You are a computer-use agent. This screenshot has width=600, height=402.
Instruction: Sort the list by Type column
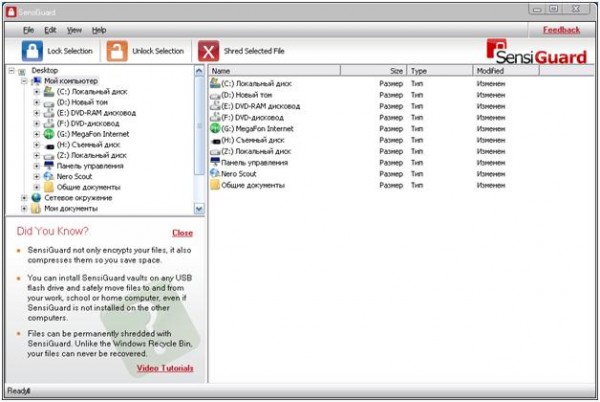coord(440,71)
